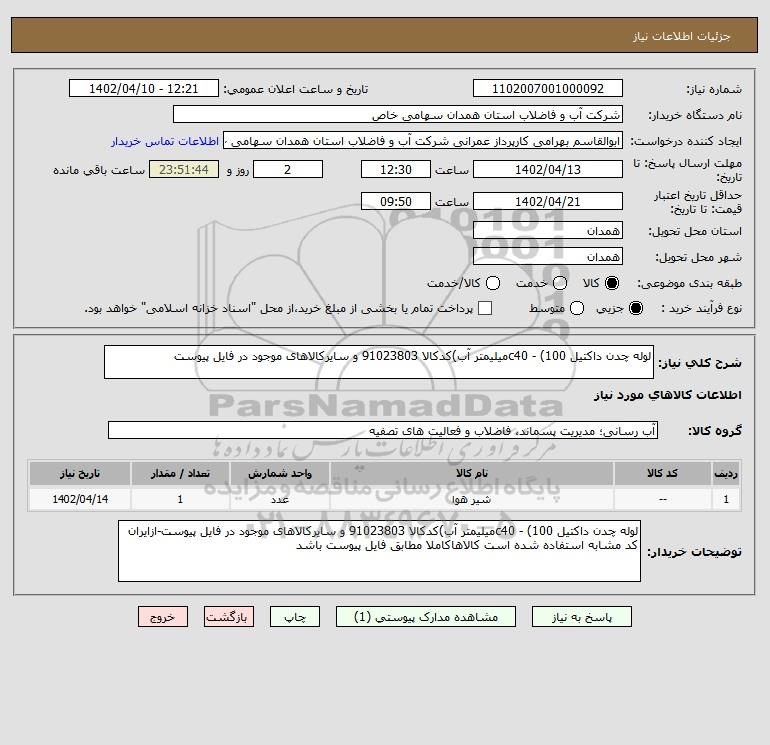Image resolution: width=770 pixels, height=745 pixels.
Task: Click the request creator name field
Action: pos(423,140)
